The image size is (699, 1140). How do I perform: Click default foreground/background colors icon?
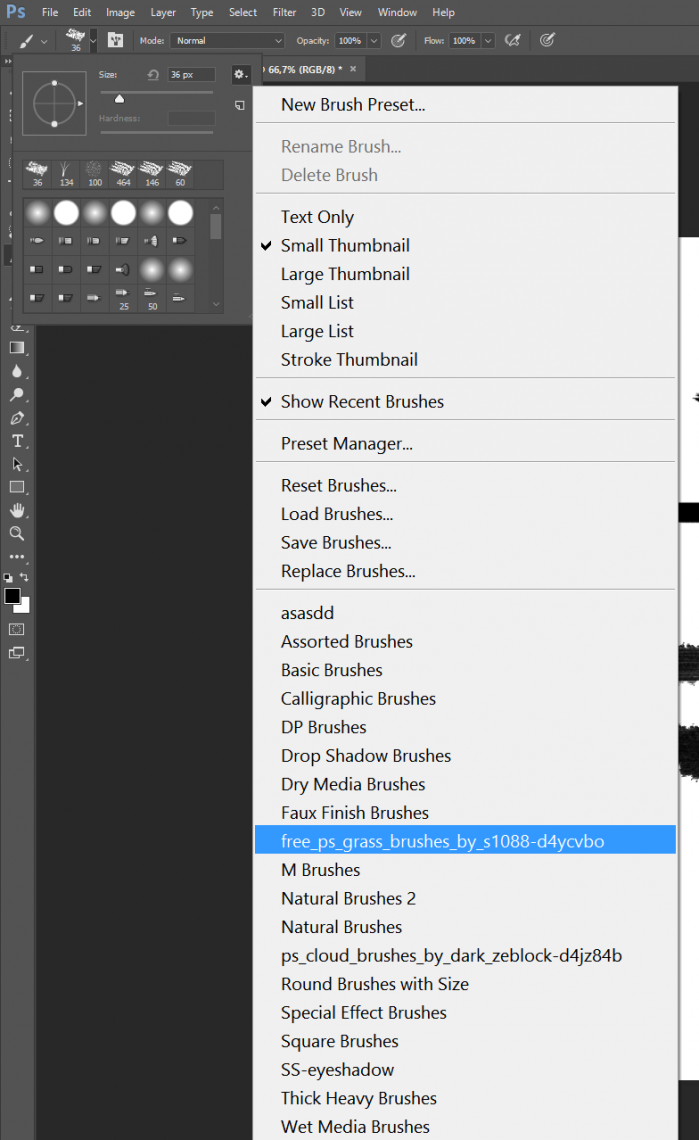click(8, 578)
